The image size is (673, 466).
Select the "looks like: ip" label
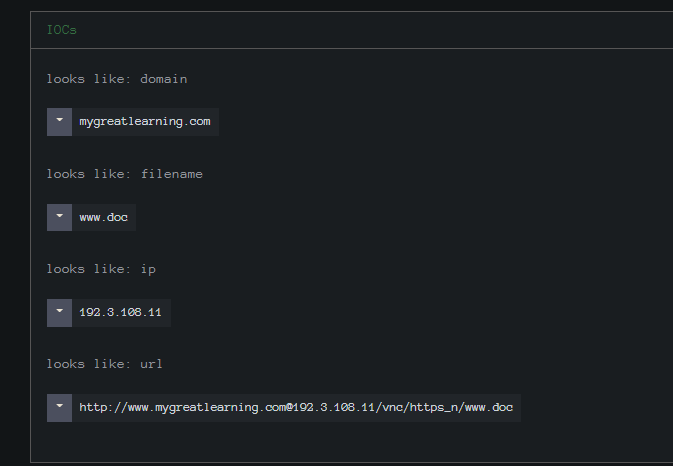point(101,269)
